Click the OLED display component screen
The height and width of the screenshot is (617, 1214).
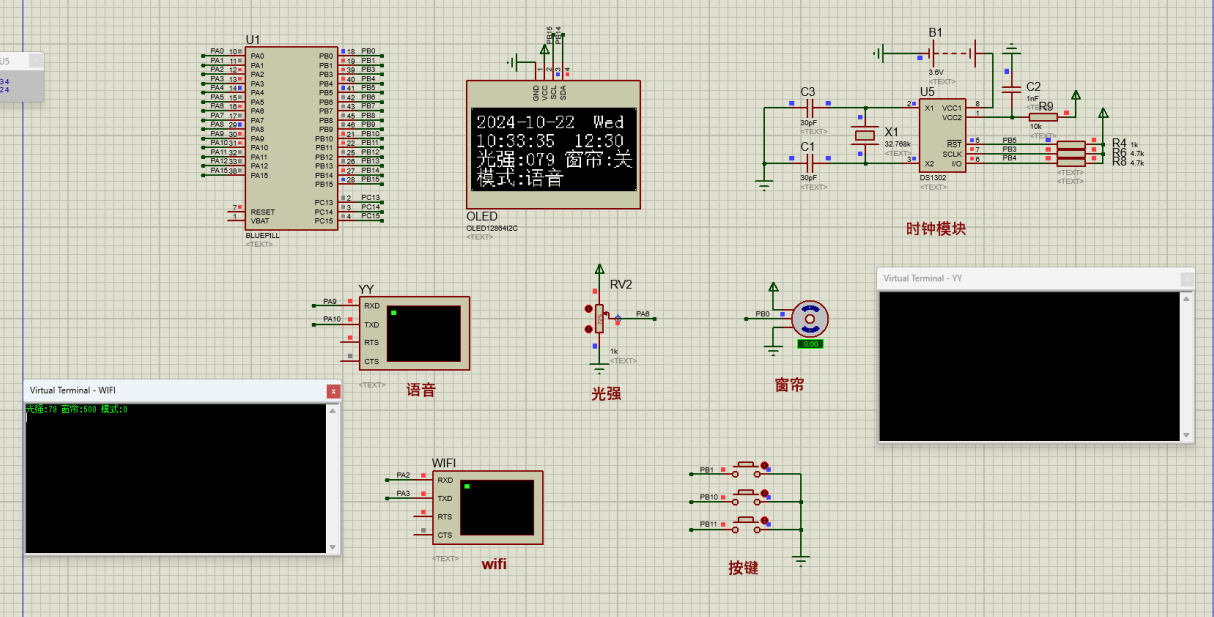pos(553,148)
